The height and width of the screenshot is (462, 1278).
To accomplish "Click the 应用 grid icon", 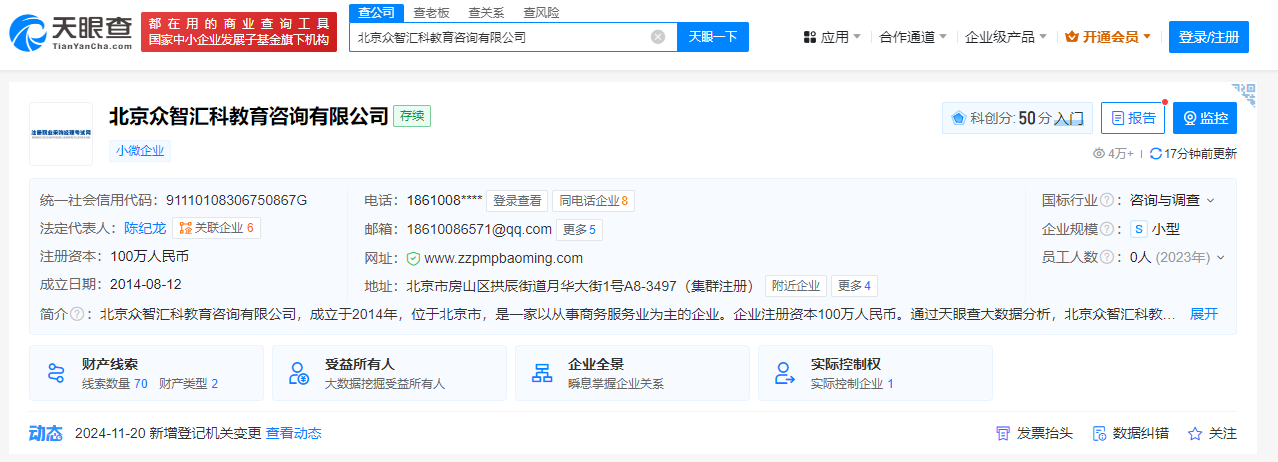I will point(810,37).
